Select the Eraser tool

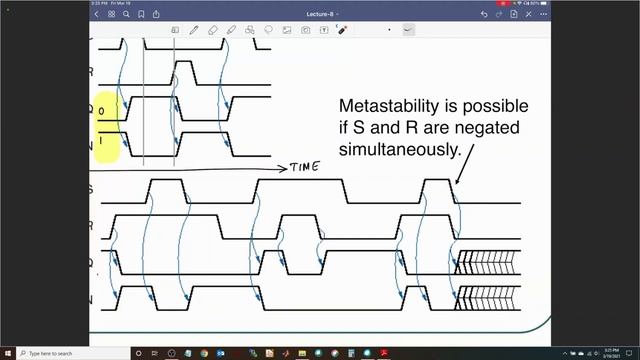[212, 30]
